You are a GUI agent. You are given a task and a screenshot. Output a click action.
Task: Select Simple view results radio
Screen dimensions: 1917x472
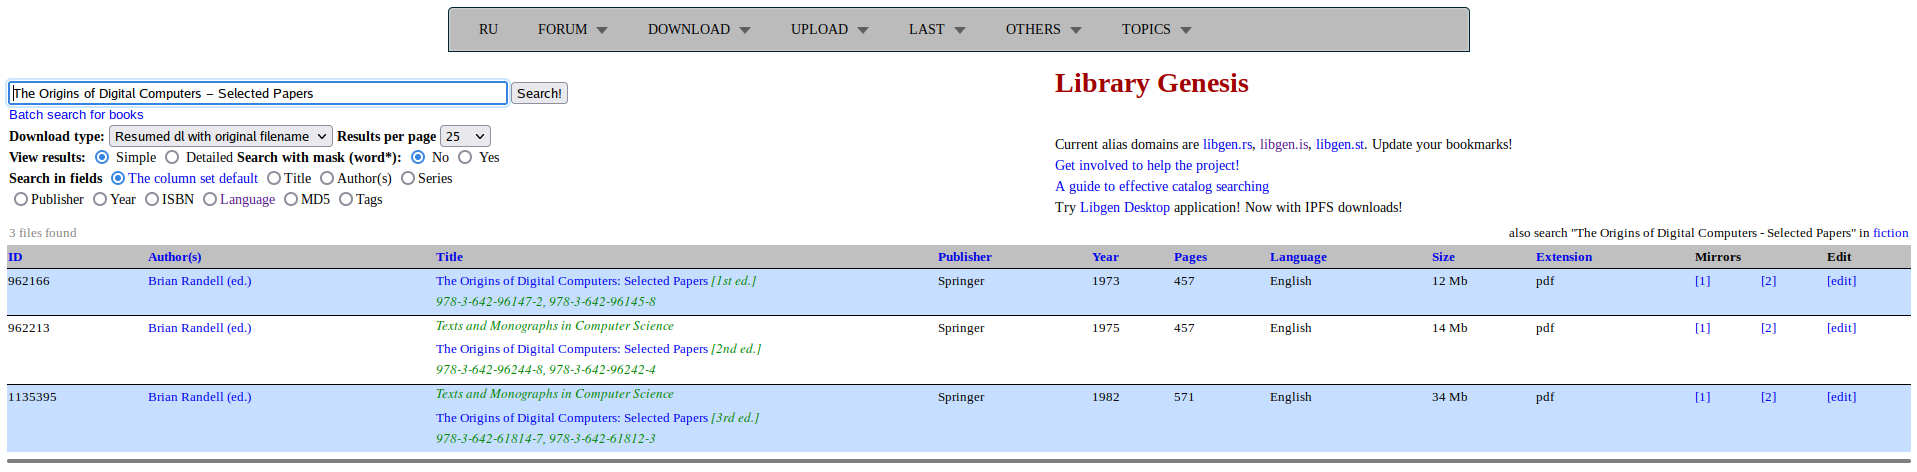click(x=102, y=157)
